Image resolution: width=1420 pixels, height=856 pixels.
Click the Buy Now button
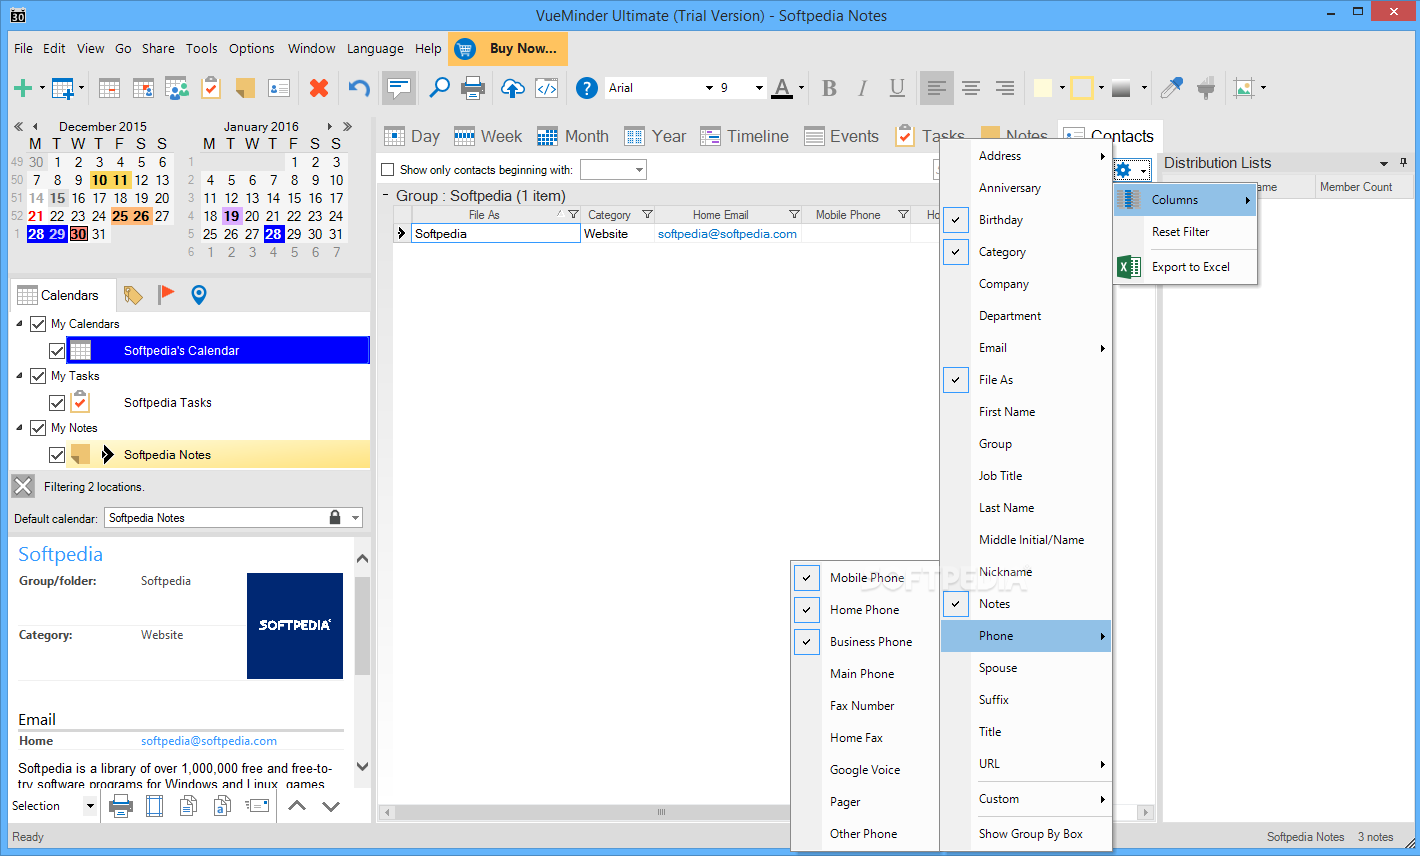(508, 48)
